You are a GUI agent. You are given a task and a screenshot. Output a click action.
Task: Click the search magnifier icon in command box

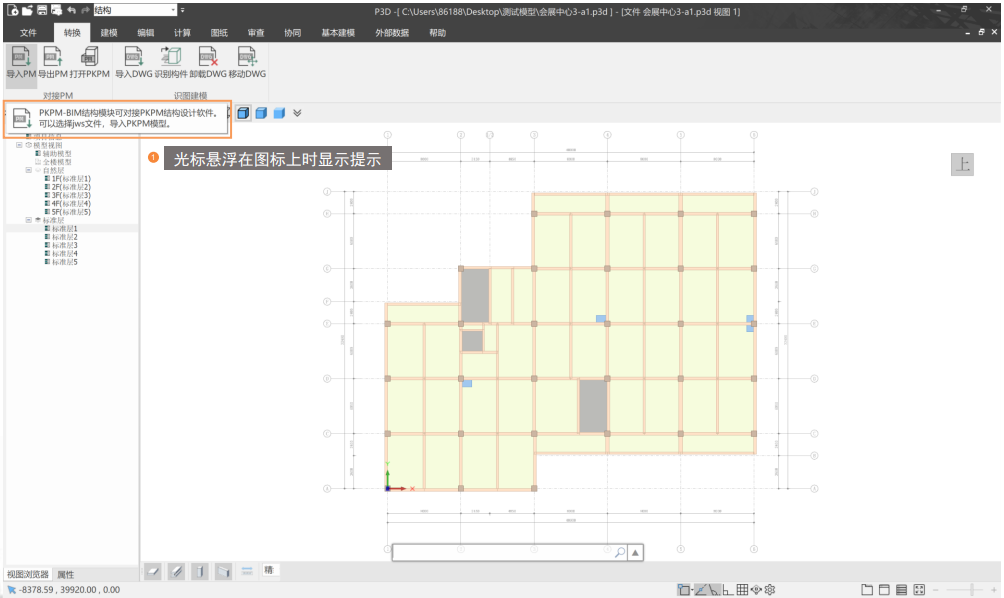pyautogui.click(x=620, y=552)
